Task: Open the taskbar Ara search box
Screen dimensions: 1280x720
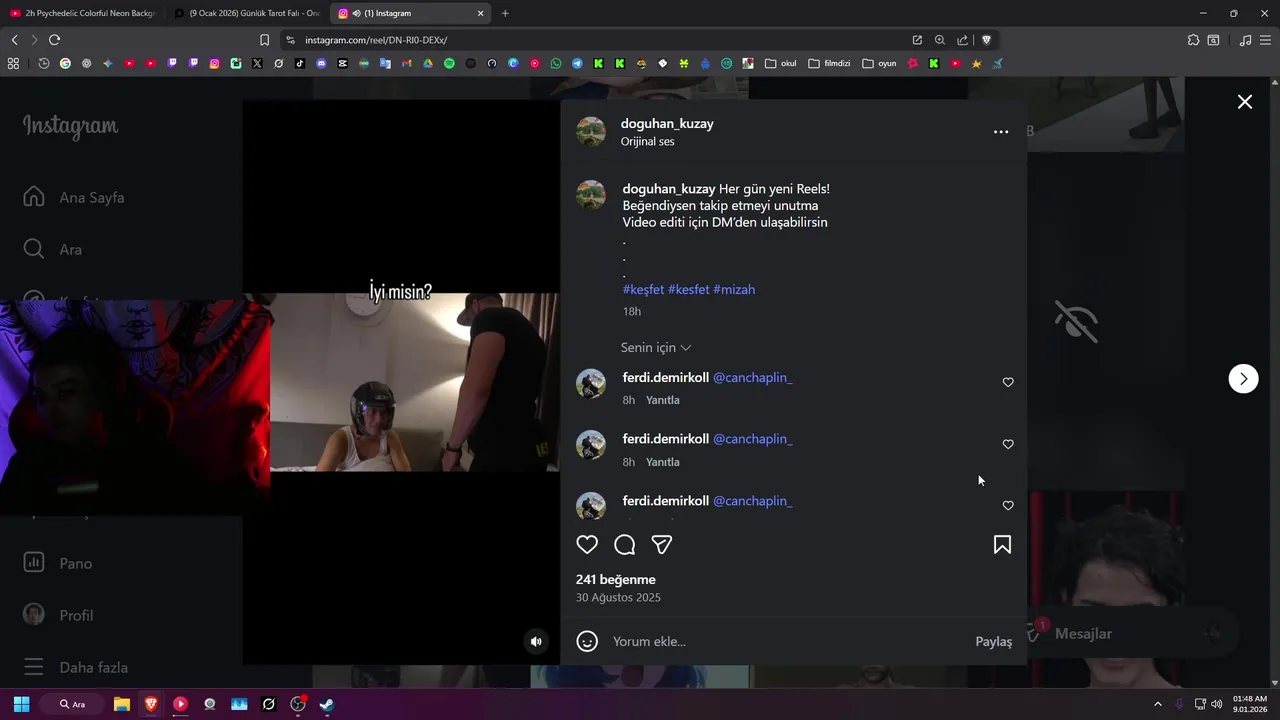Action: click(73, 704)
